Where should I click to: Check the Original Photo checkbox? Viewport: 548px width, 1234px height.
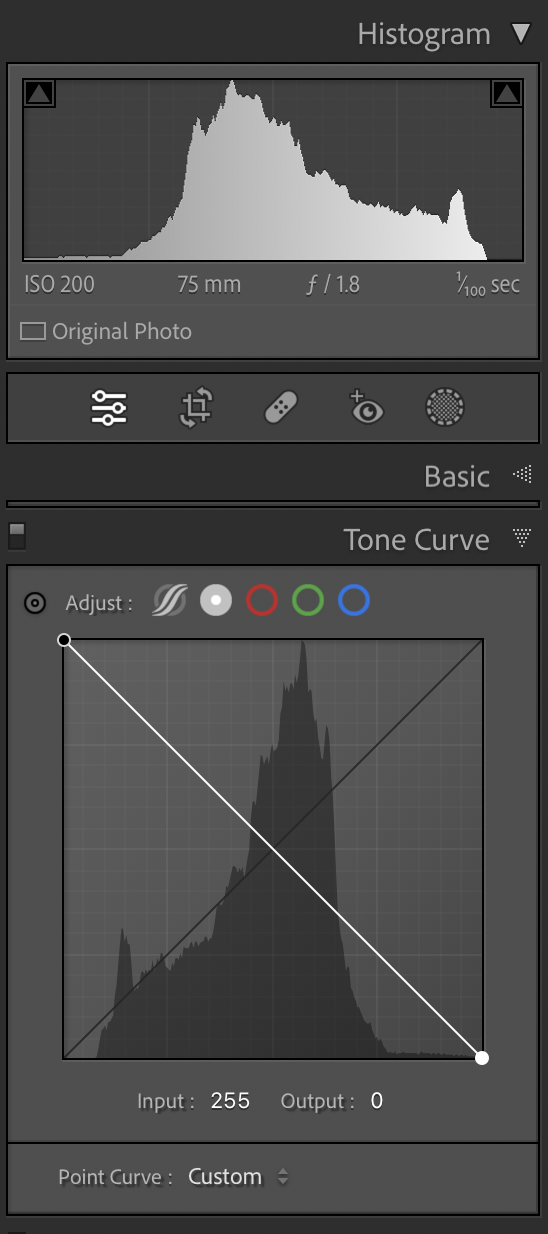33,331
